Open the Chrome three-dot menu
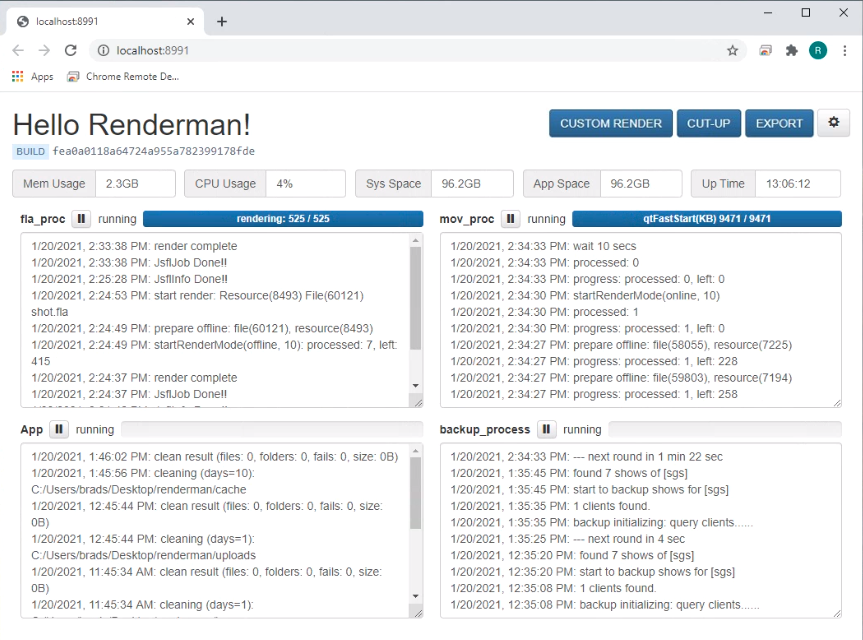 [x=843, y=50]
